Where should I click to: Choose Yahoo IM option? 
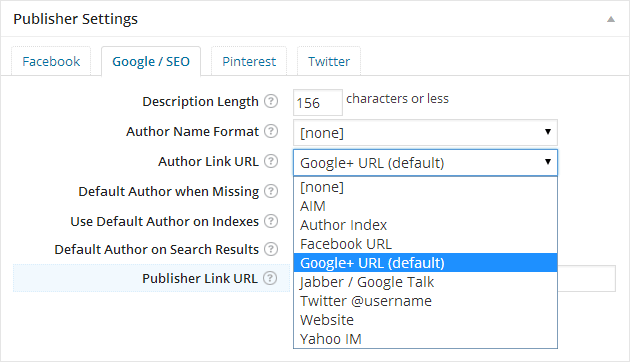coord(425,339)
